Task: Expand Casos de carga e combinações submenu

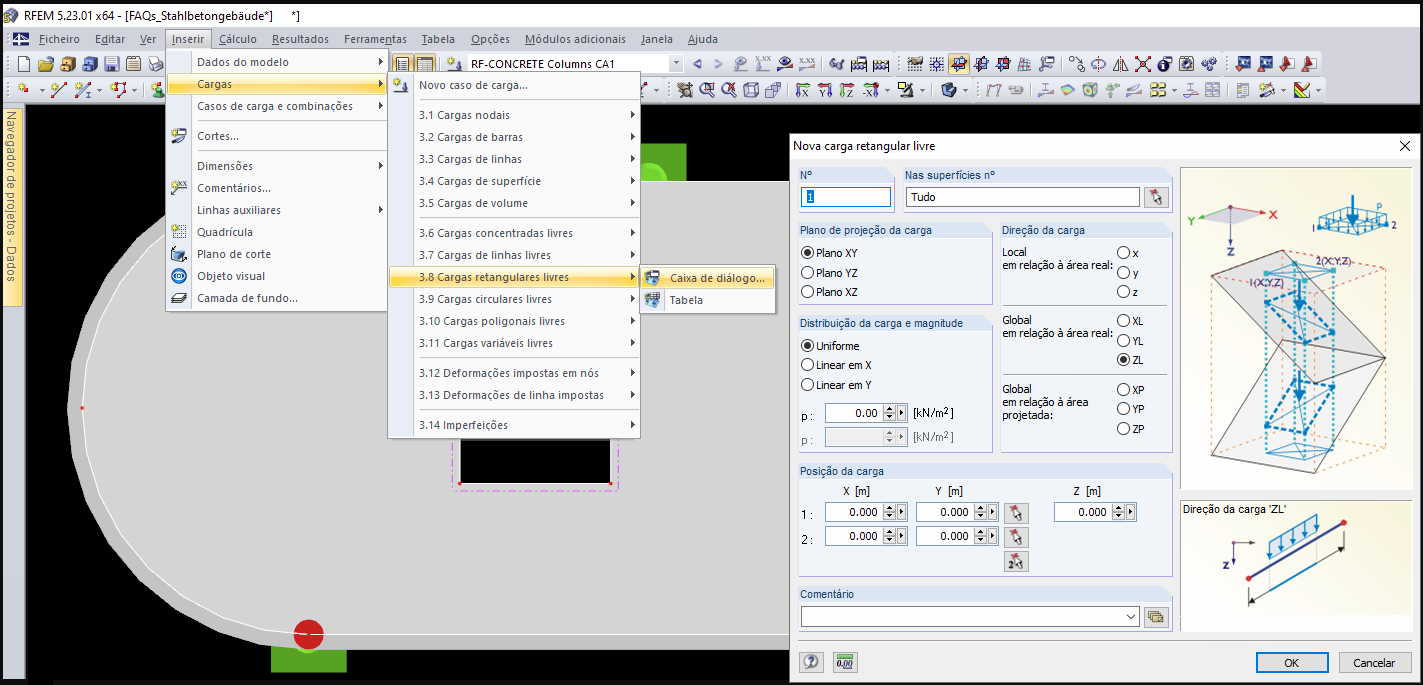Action: click(277, 106)
